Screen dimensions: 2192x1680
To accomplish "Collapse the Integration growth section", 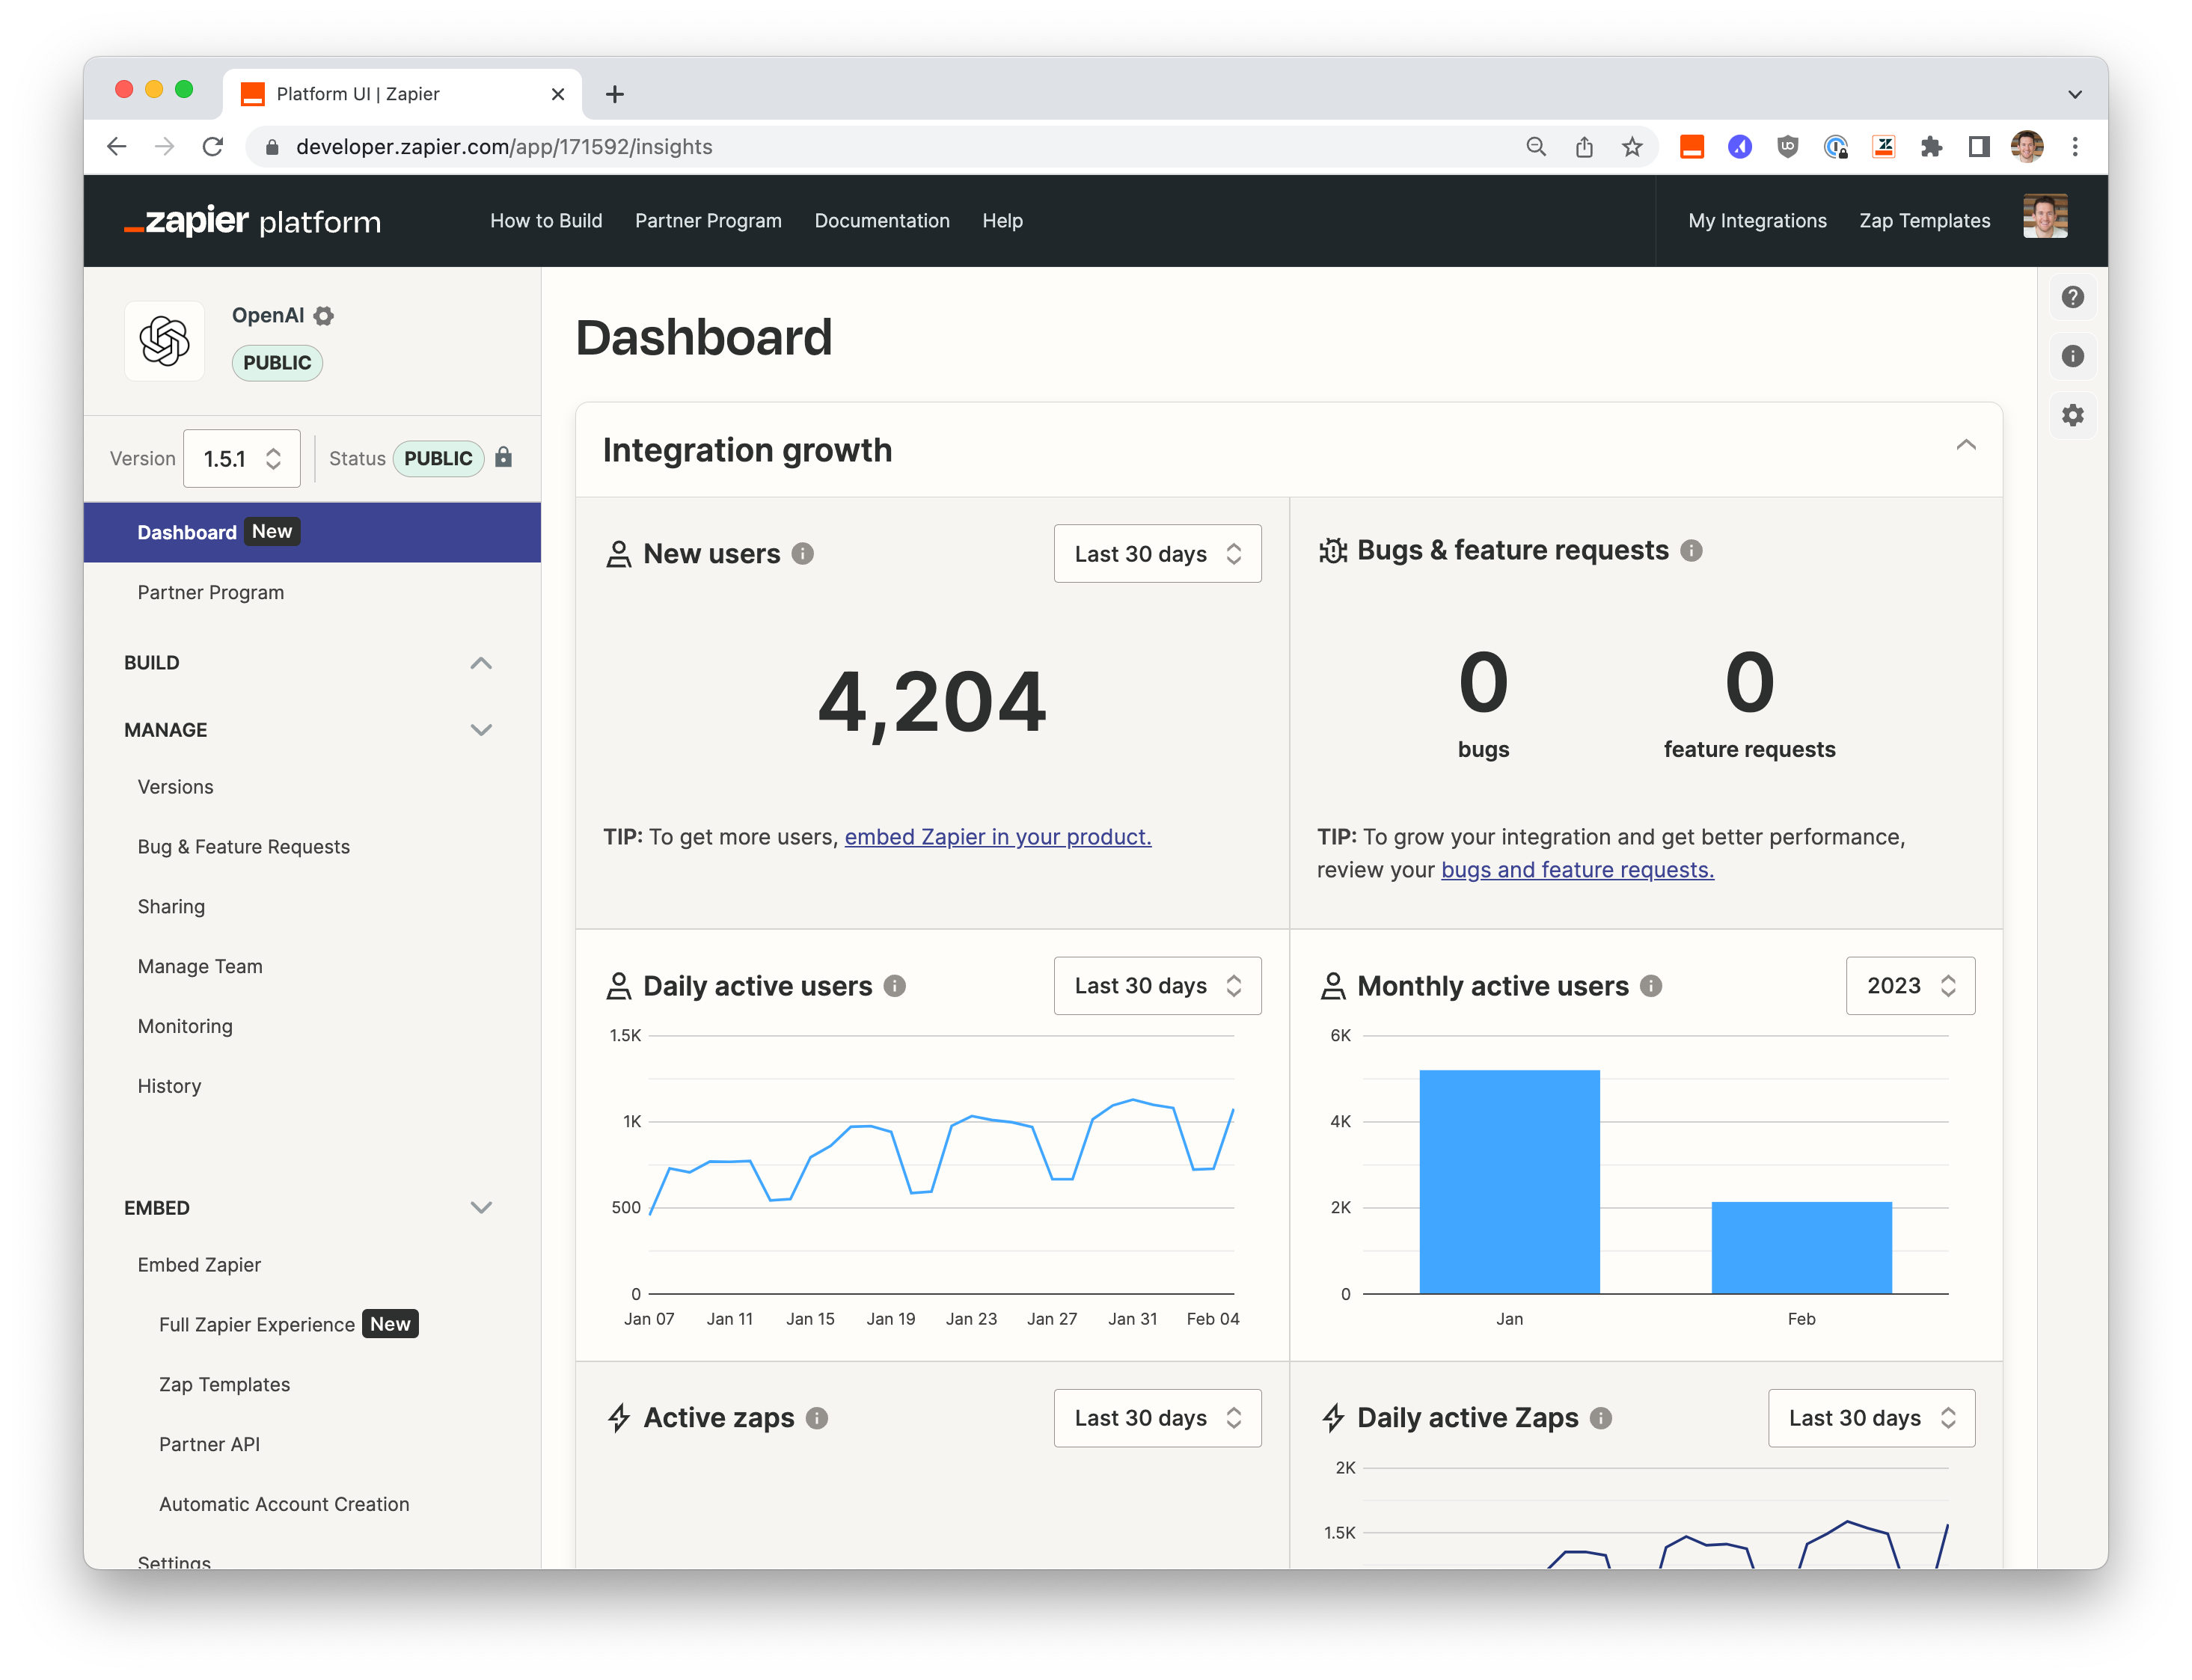I will pyautogui.click(x=1966, y=446).
